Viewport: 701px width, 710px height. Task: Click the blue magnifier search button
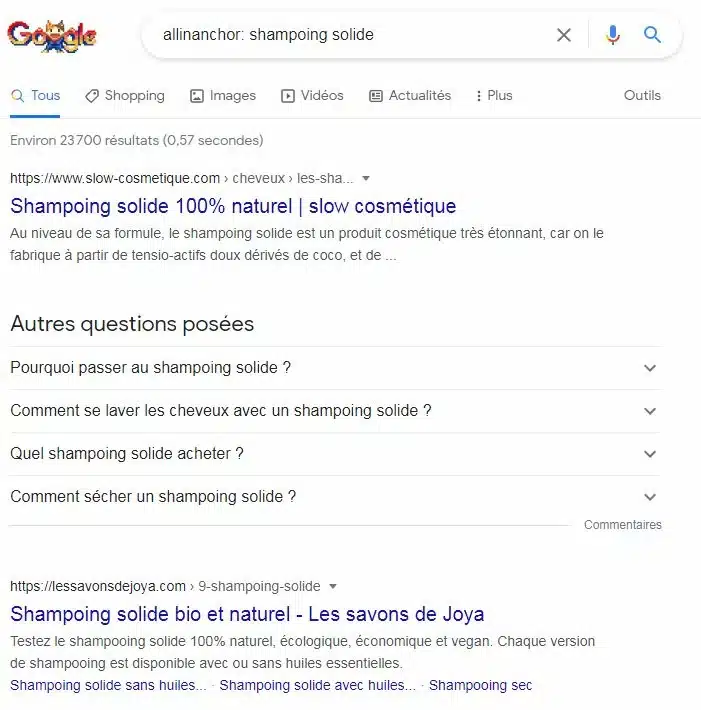pyautogui.click(x=652, y=34)
